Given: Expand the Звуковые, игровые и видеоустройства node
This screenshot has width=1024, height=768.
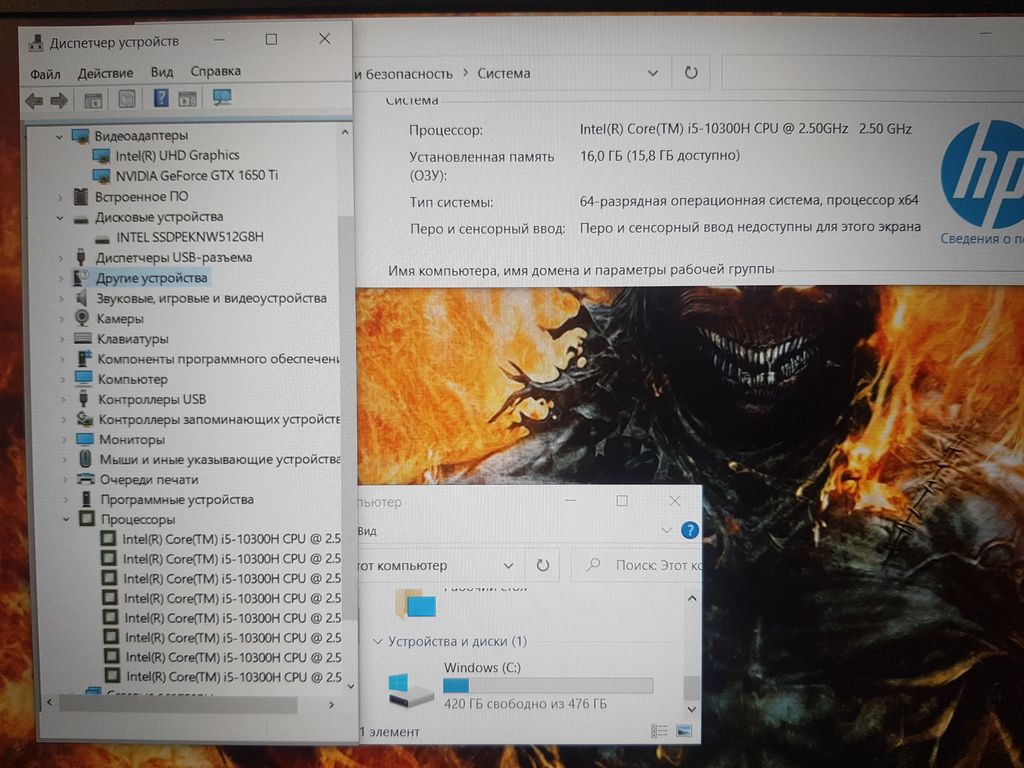Looking at the screenshot, I should point(62,299).
